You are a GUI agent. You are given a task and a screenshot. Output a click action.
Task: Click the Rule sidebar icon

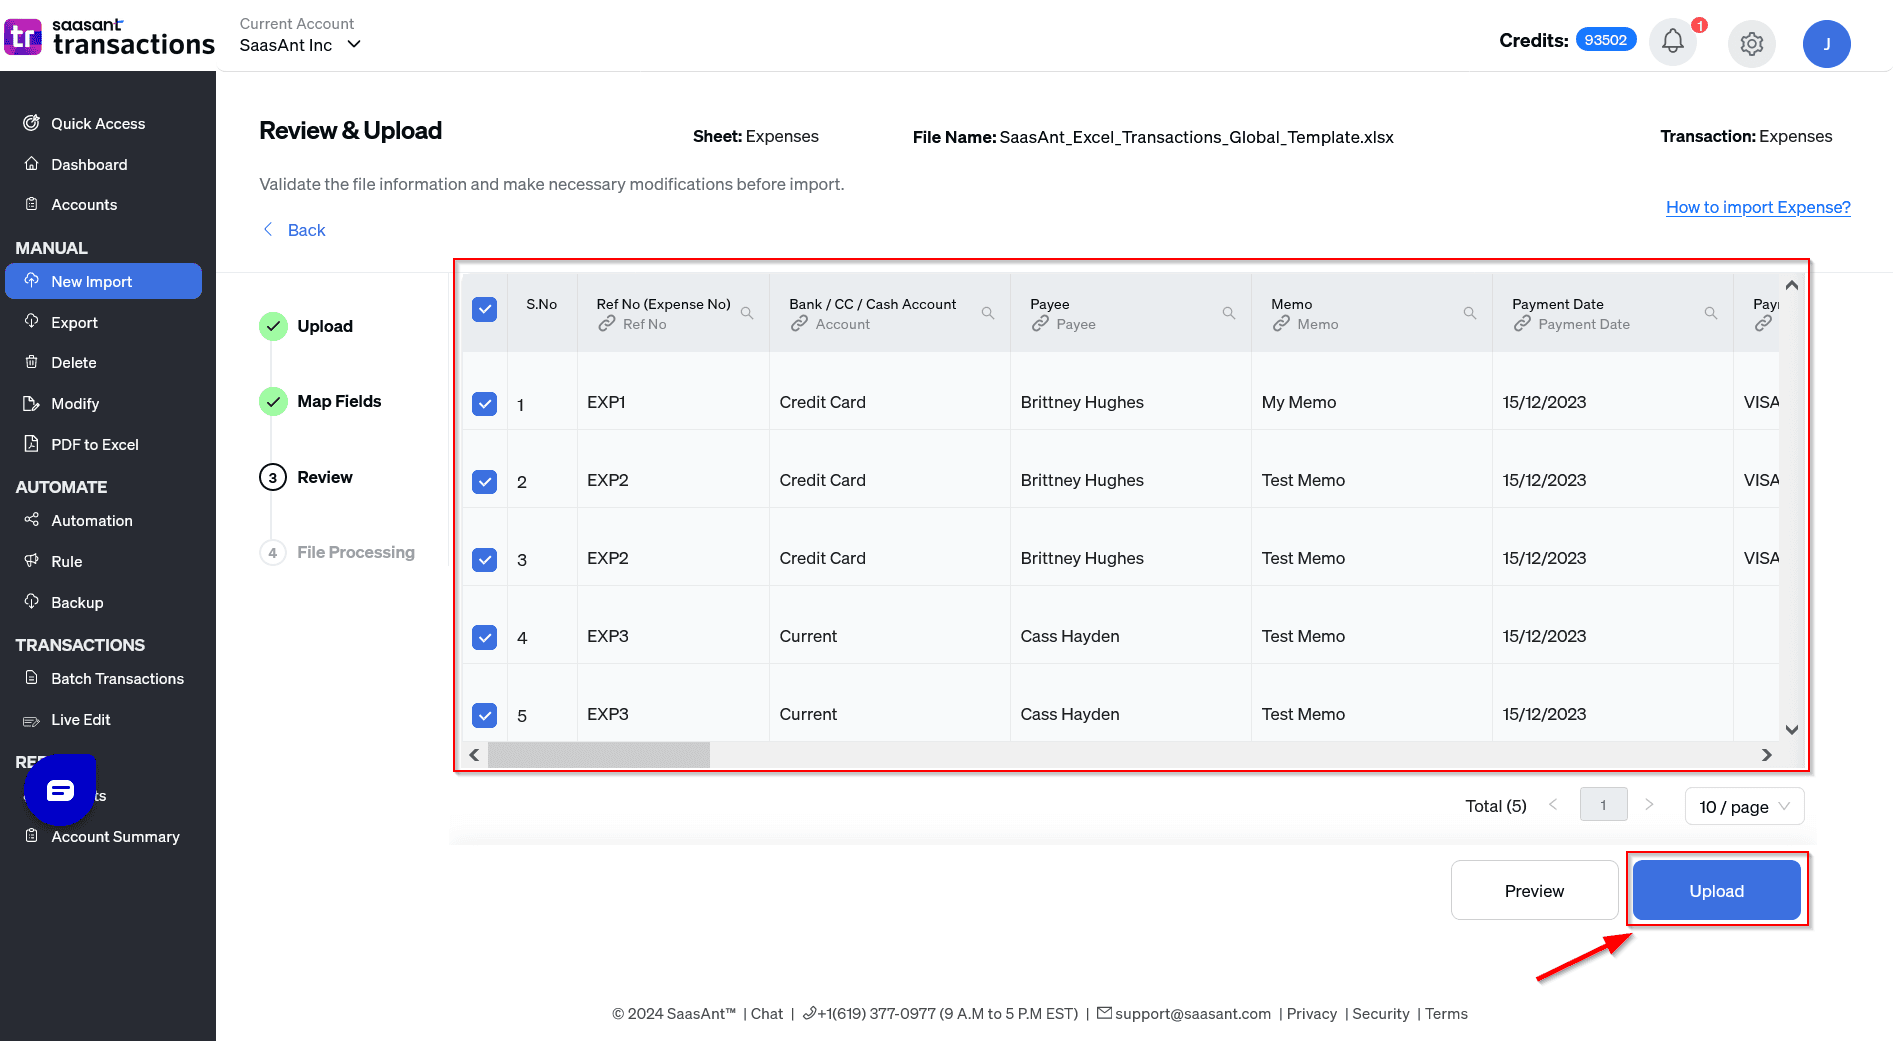coord(32,560)
